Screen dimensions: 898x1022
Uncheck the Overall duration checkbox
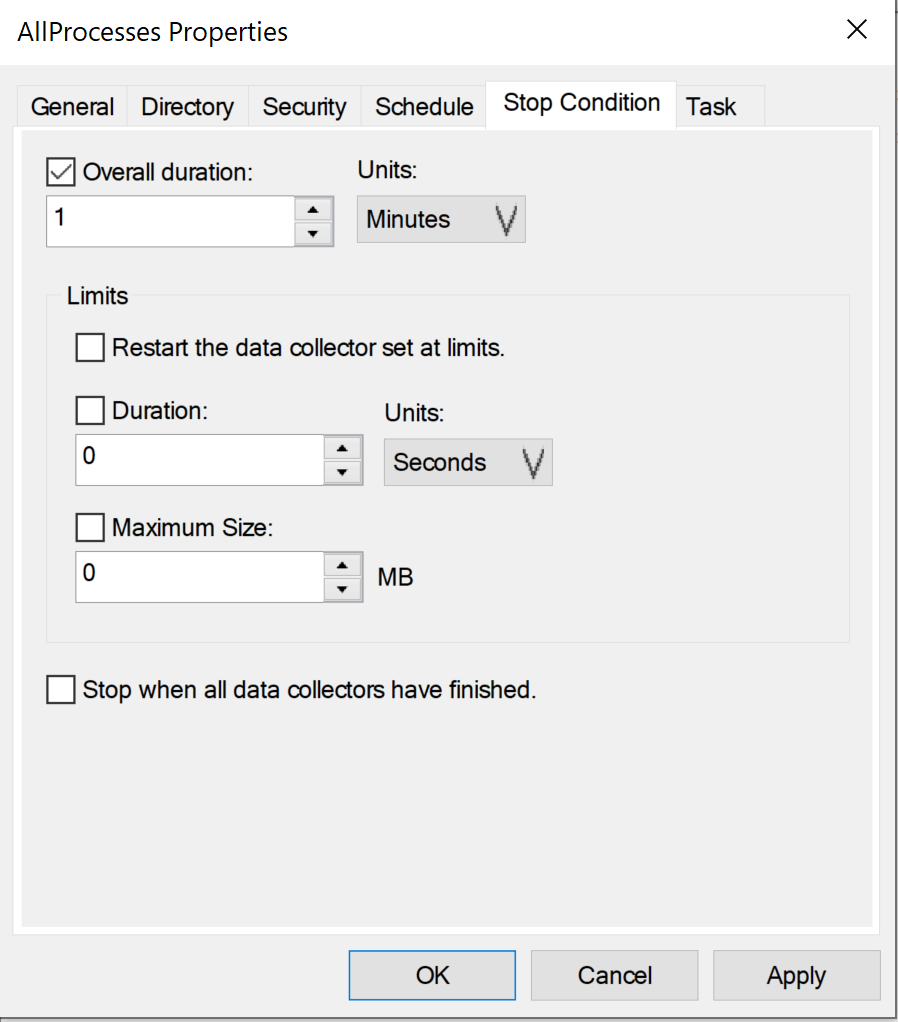coord(61,172)
